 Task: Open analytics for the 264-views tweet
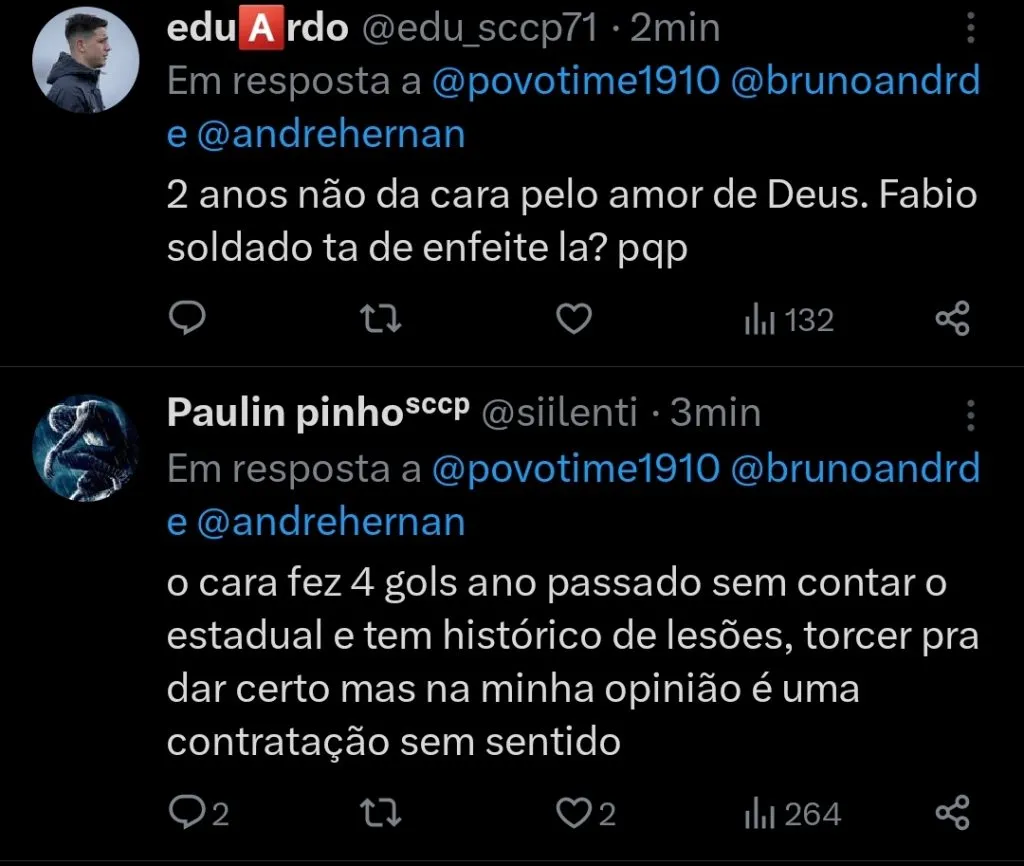[x=789, y=813]
